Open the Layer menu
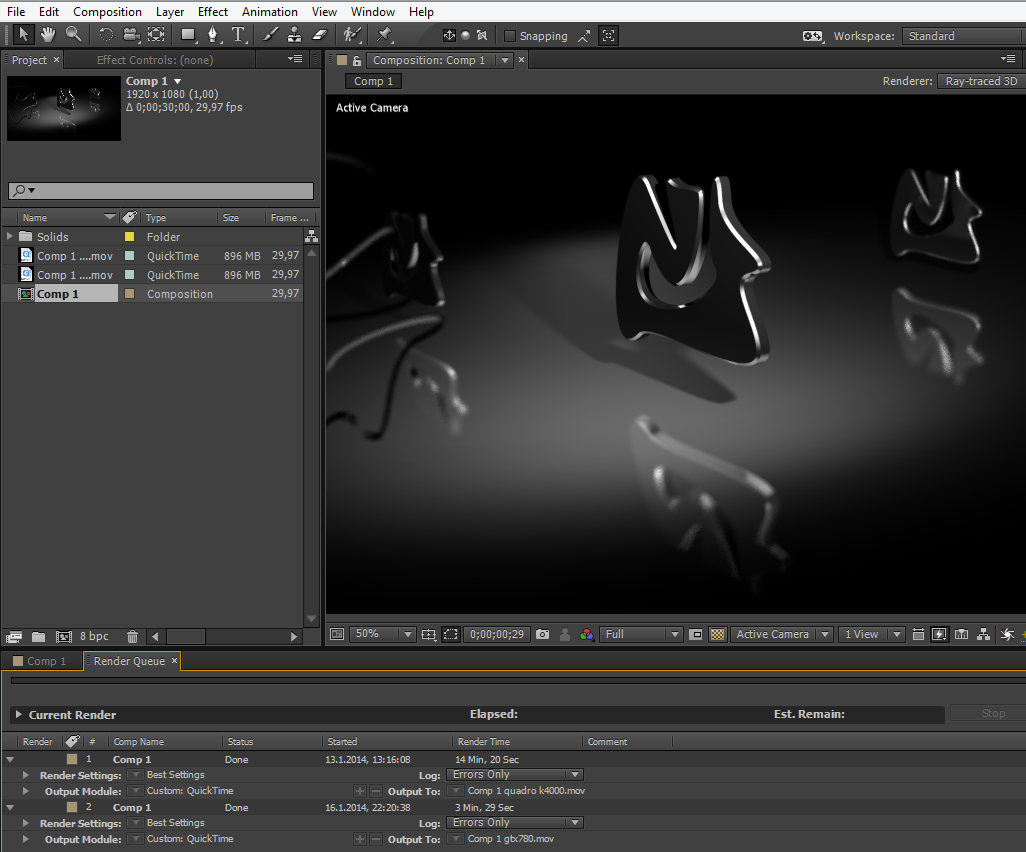 (169, 12)
